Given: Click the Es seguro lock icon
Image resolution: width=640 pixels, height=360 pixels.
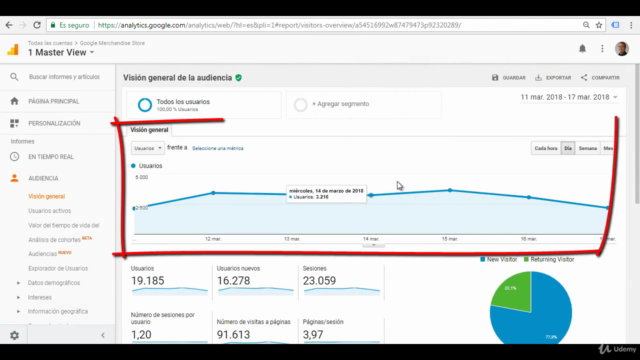Looking at the screenshot, I should click(53, 25).
